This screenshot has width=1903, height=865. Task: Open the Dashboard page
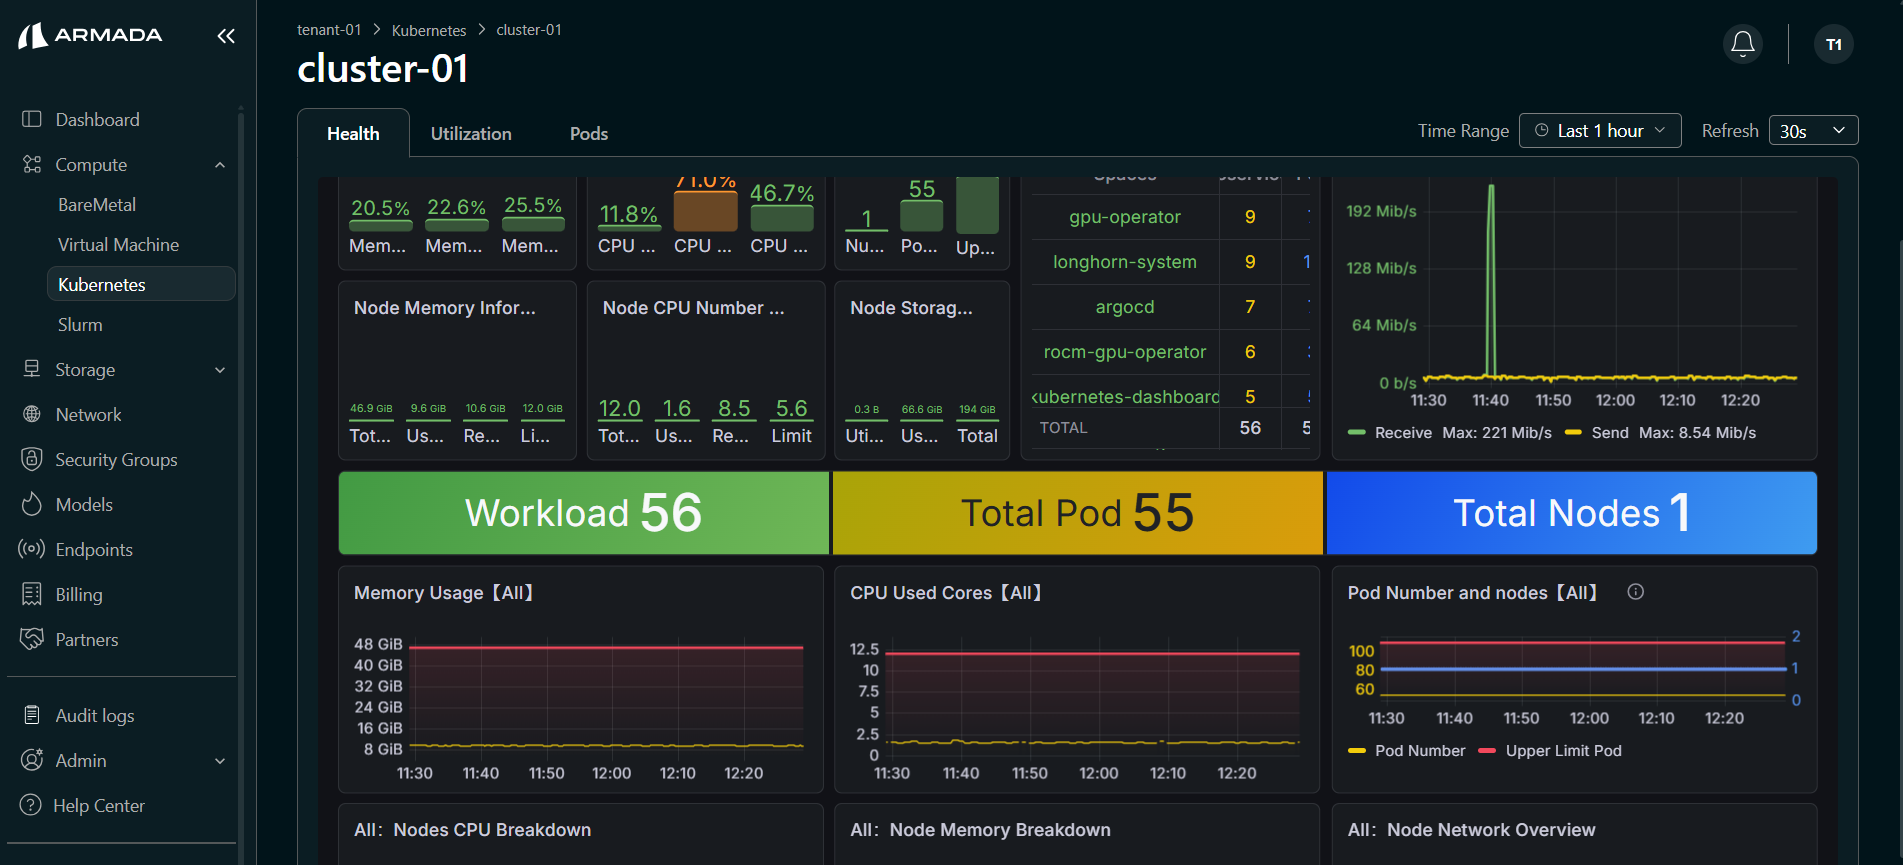pyautogui.click(x=97, y=119)
